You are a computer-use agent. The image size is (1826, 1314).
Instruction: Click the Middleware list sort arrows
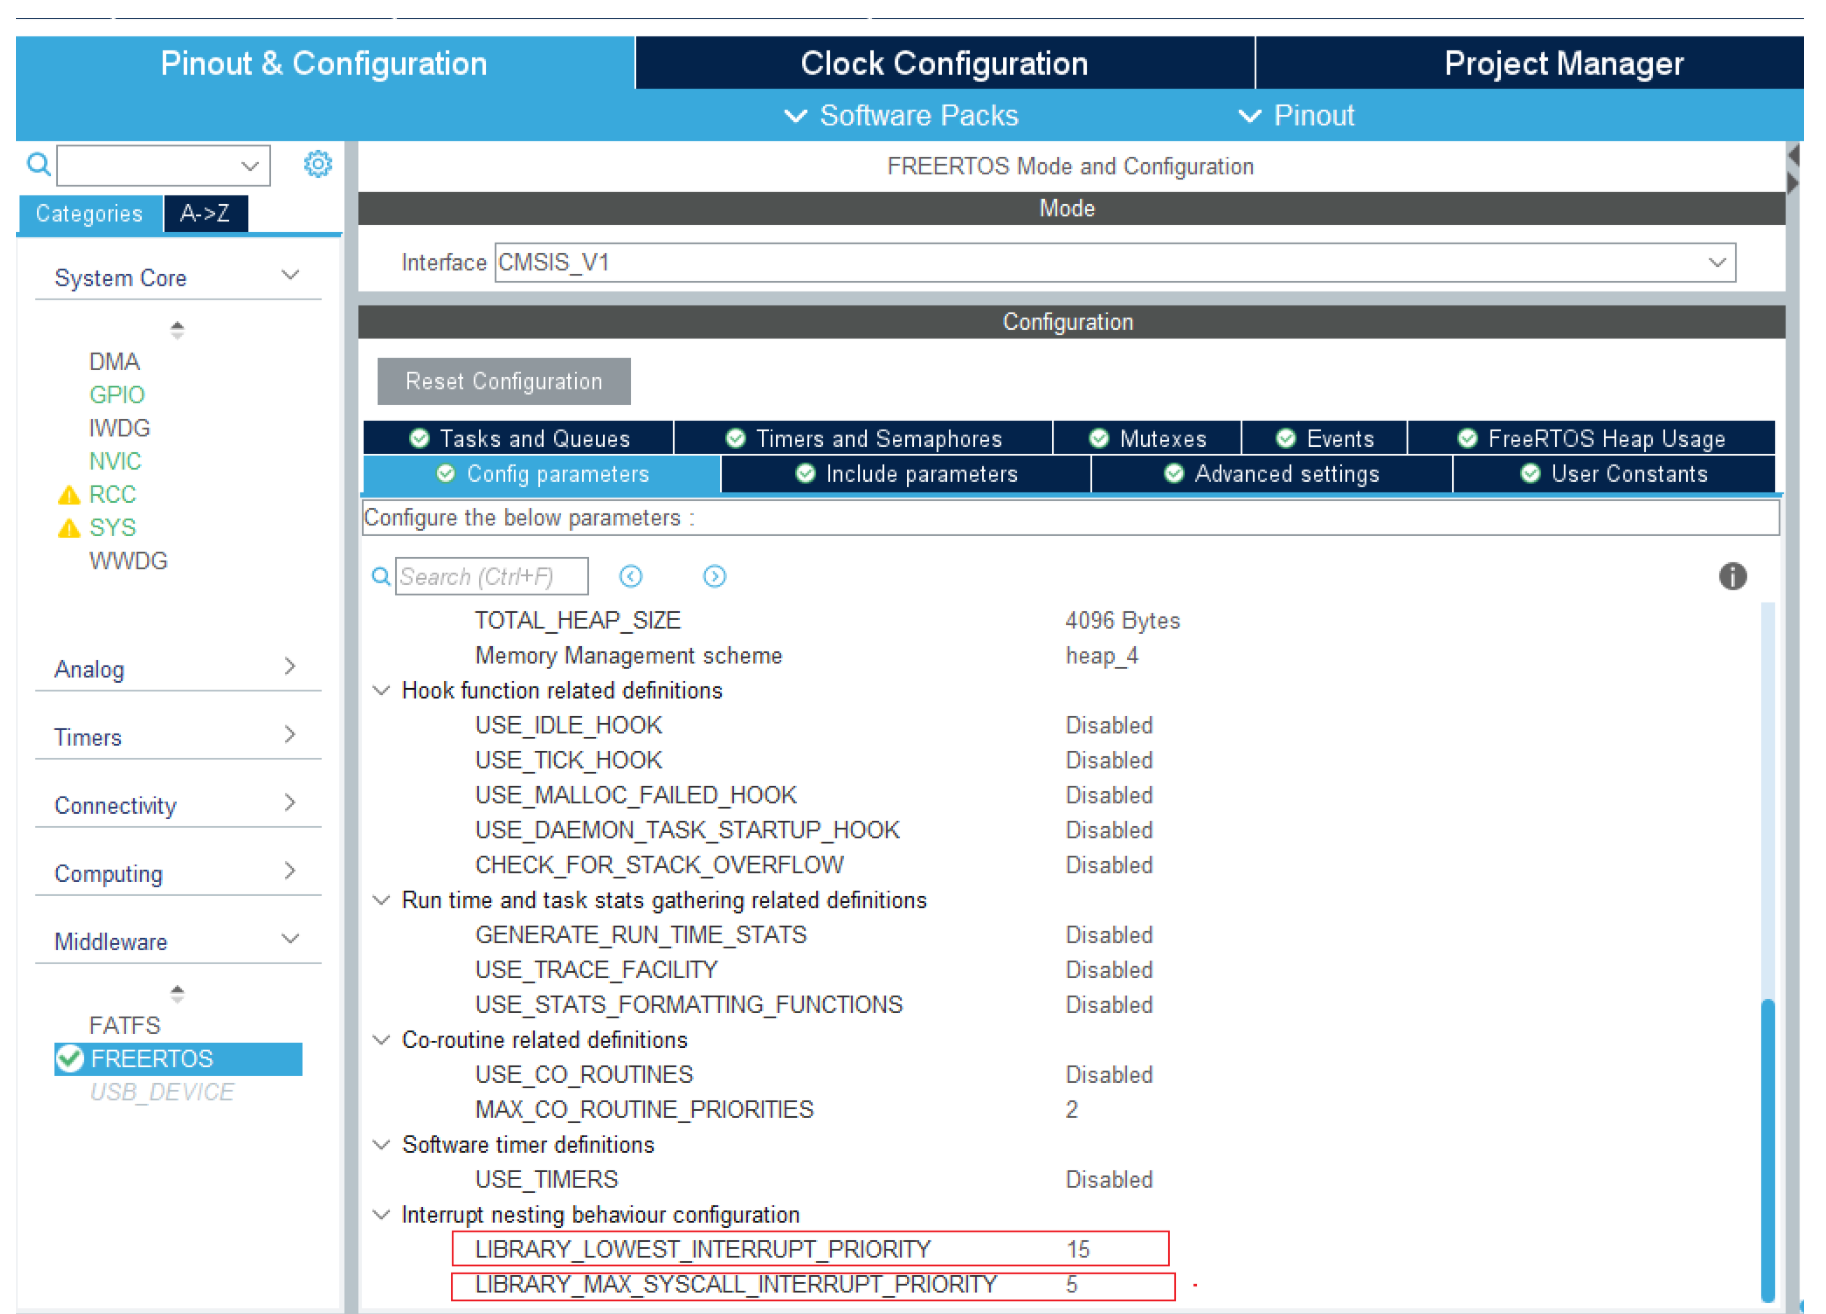click(x=177, y=993)
